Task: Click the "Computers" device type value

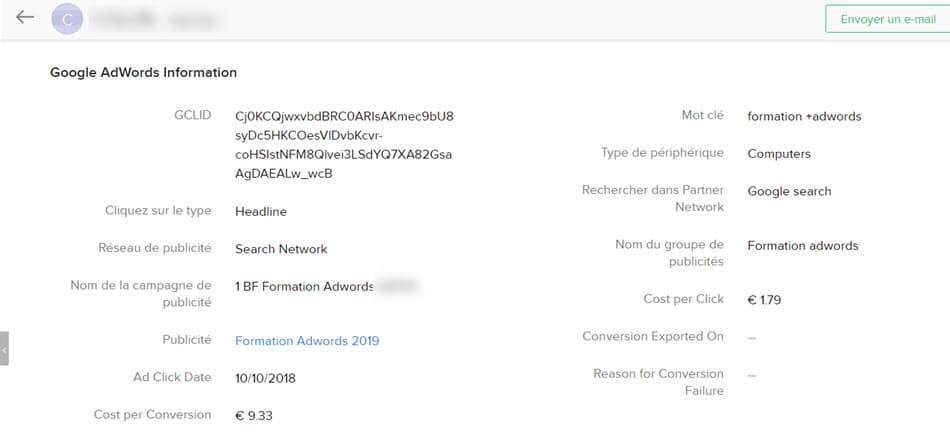Action: pyautogui.click(x=779, y=154)
